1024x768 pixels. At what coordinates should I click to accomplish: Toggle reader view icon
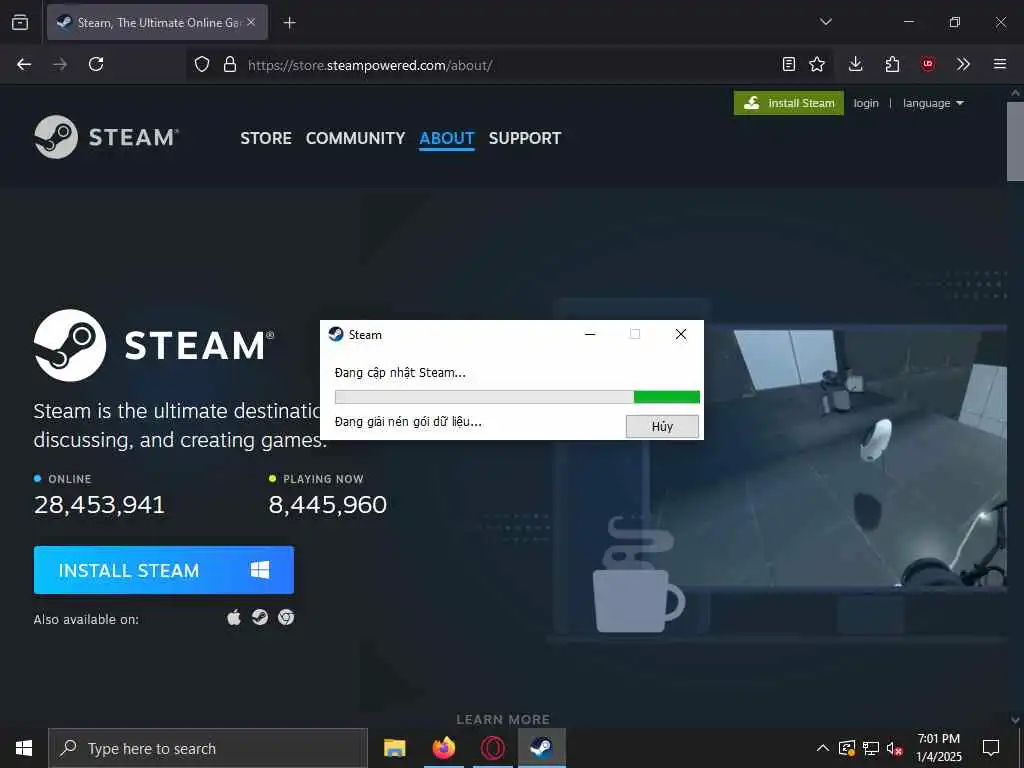click(x=789, y=64)
